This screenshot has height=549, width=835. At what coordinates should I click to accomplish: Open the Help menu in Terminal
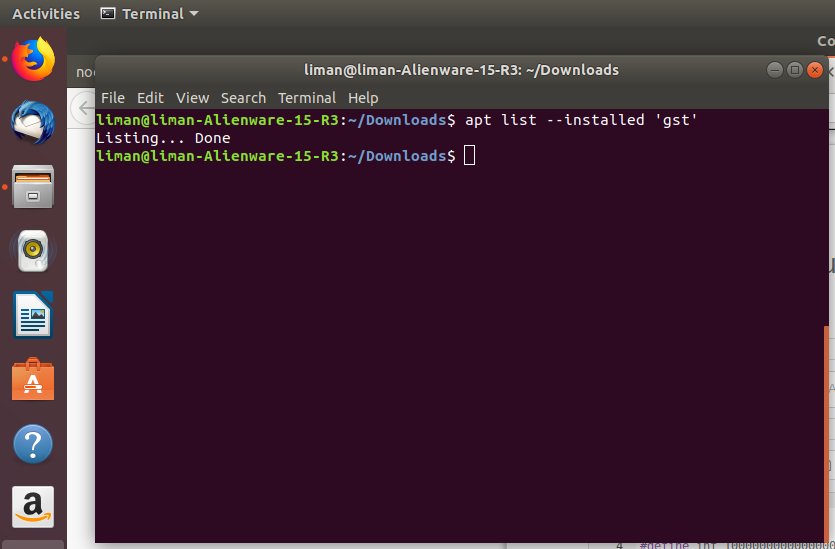click(363, 98)
